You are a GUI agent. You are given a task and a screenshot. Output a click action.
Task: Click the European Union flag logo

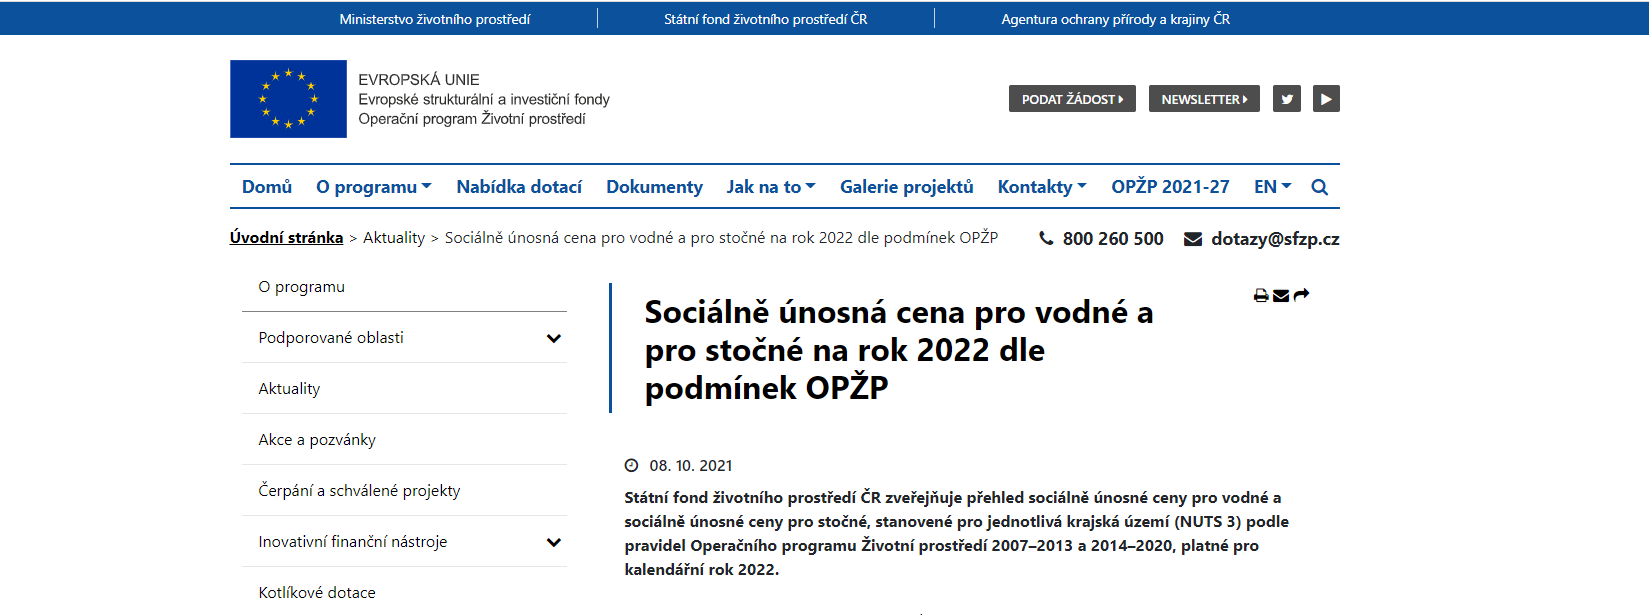click(x=288, y=99)
